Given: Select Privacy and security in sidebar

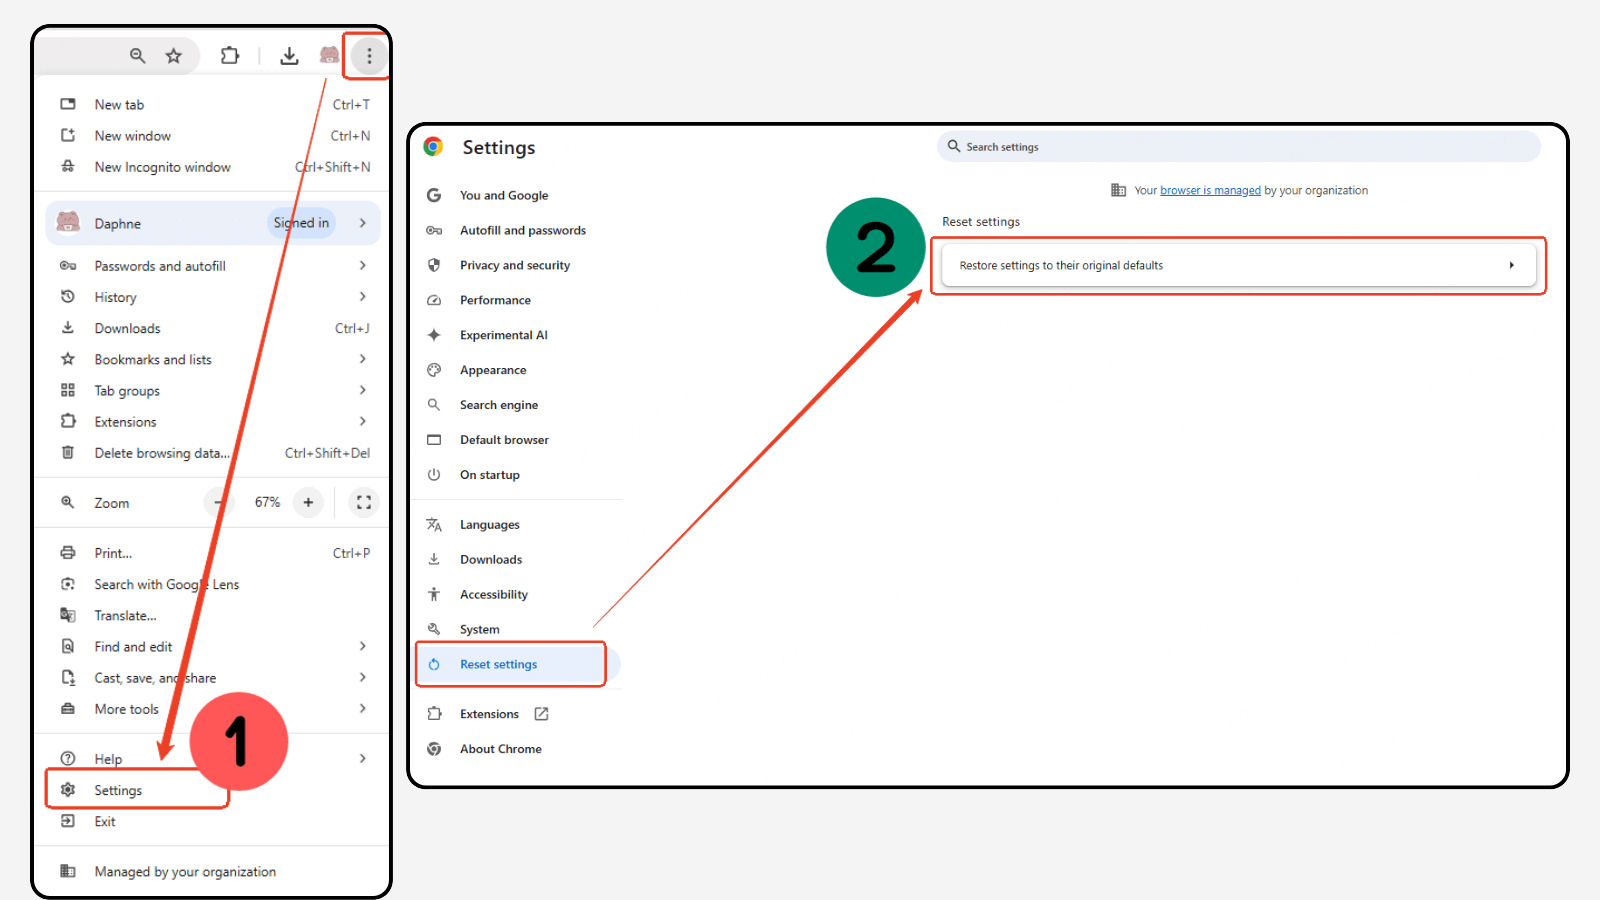Looking at the screenshot, I should tap(515, 264).
